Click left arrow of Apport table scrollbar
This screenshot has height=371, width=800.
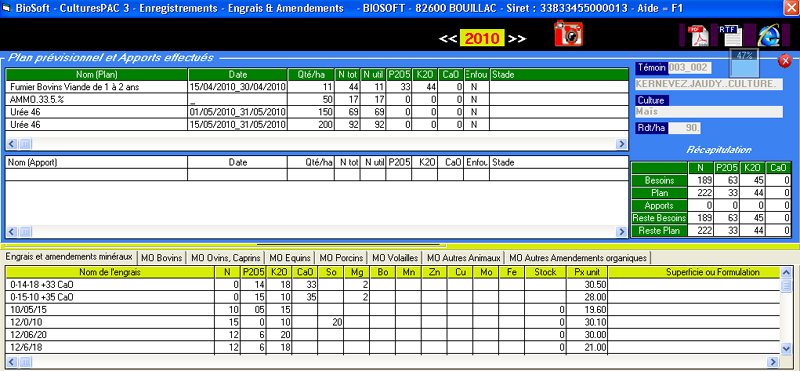(x=12, y=232)
